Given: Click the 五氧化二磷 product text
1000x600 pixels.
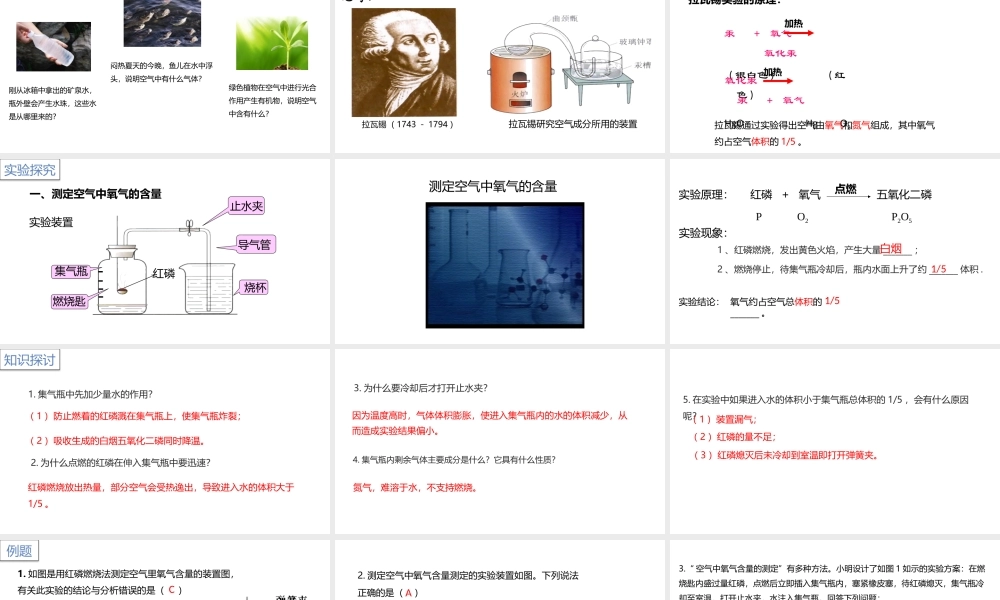Looking at the screenshot, I should [904, 194].
